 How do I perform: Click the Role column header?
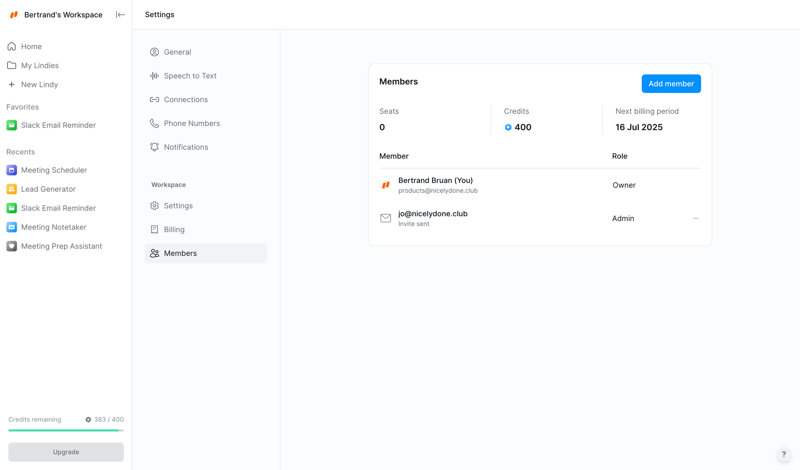pyautogui.click(x=619, y=156)
